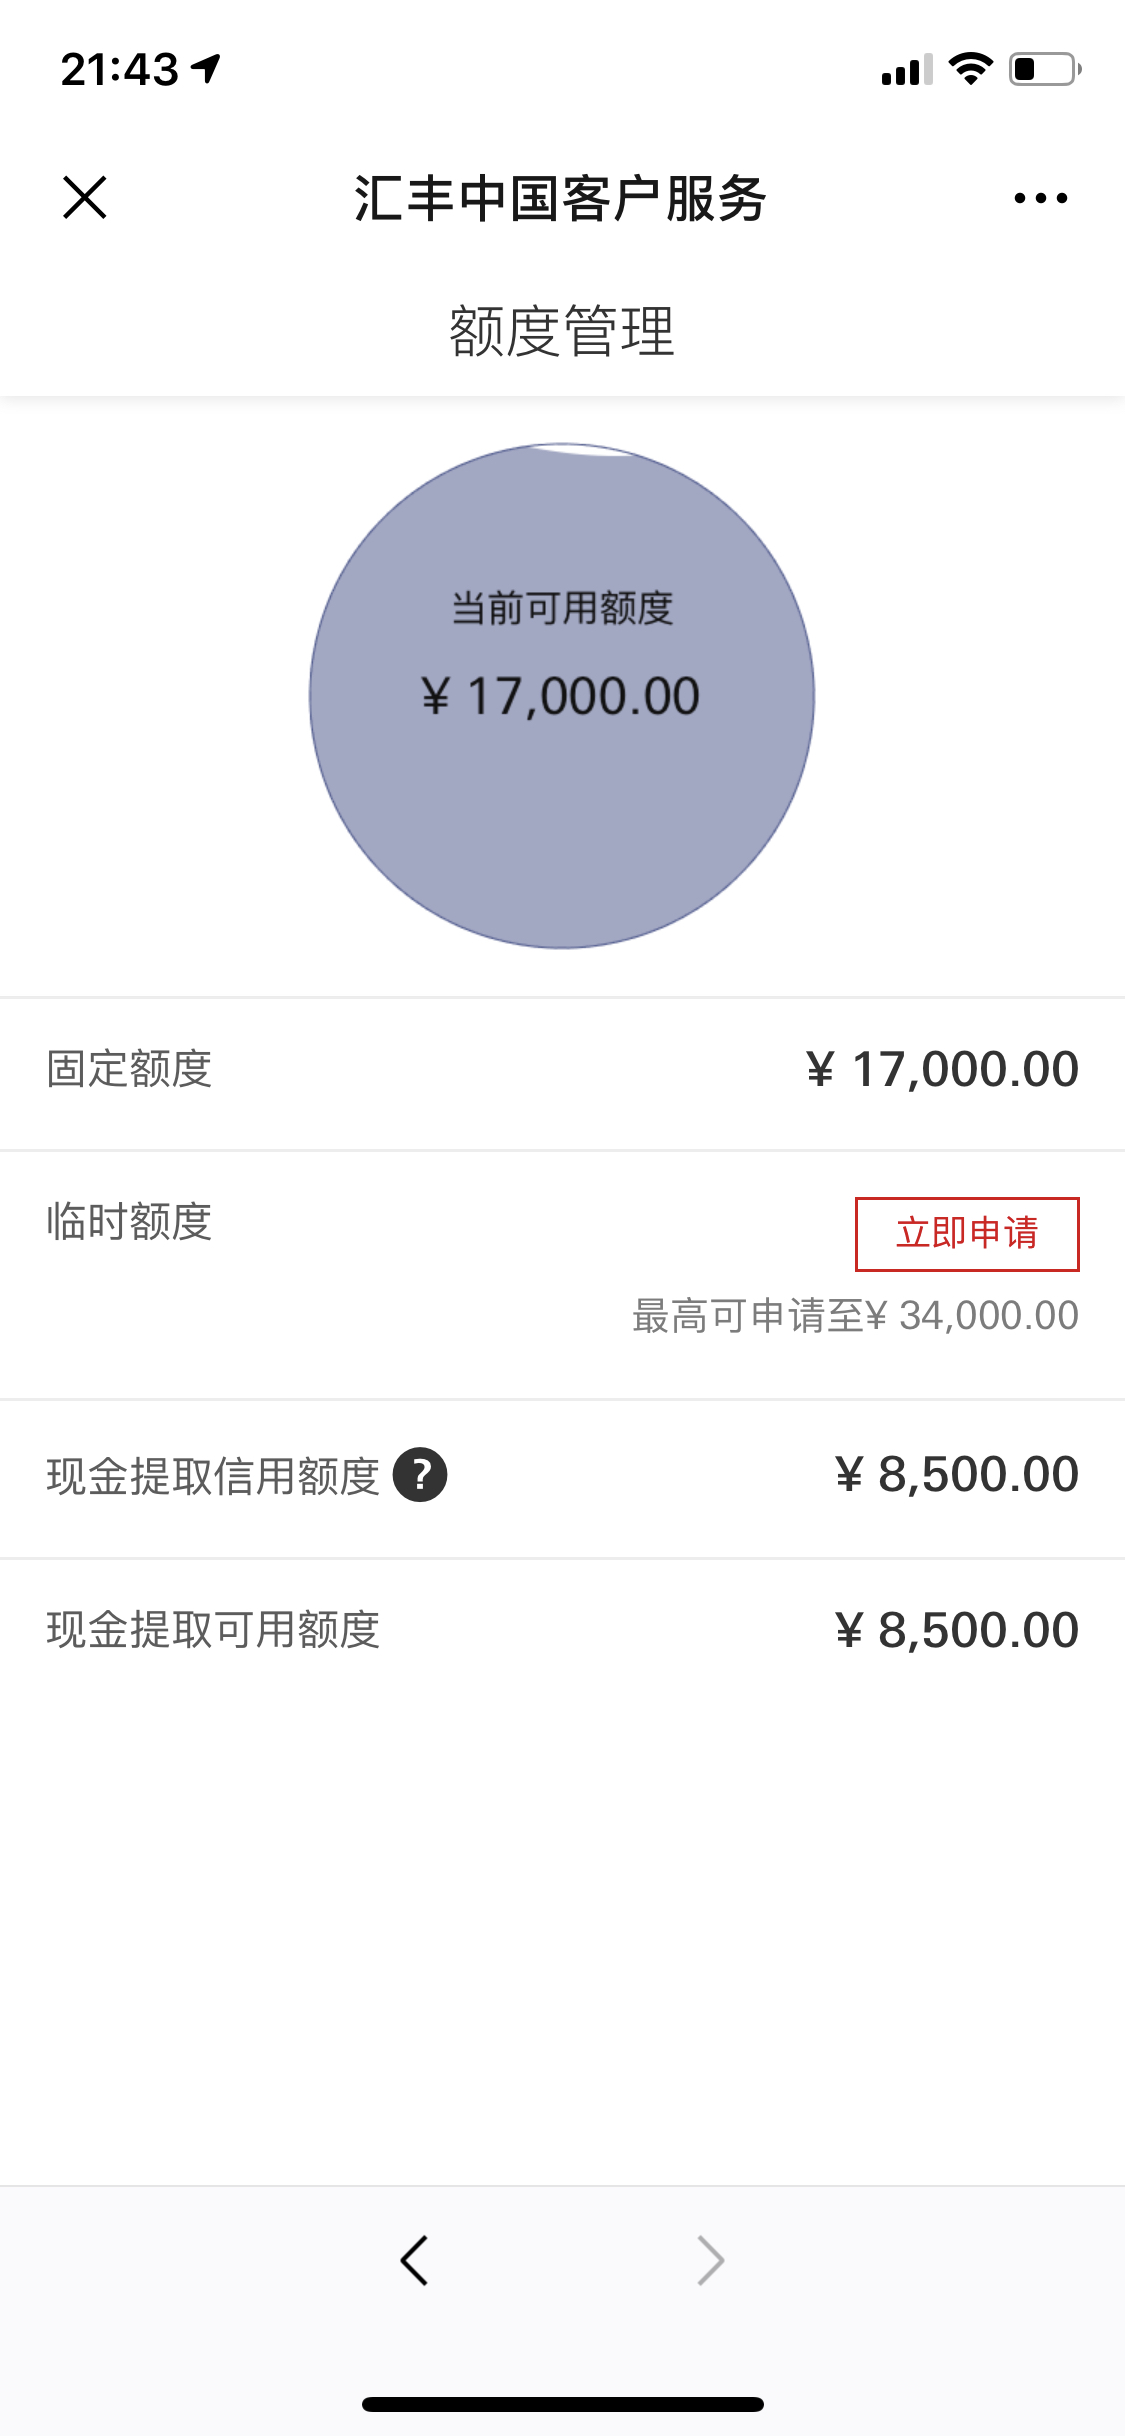Tap the 最高可申请至 ¥34,000.00 hint text
1125x2436 pixels.
(x=855, y=1315)
